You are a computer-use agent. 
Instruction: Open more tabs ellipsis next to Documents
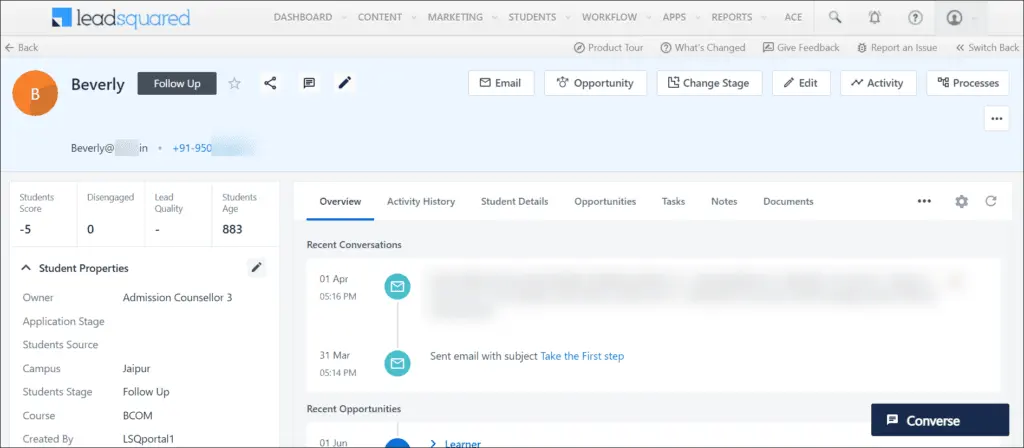[x=924, y=201]
